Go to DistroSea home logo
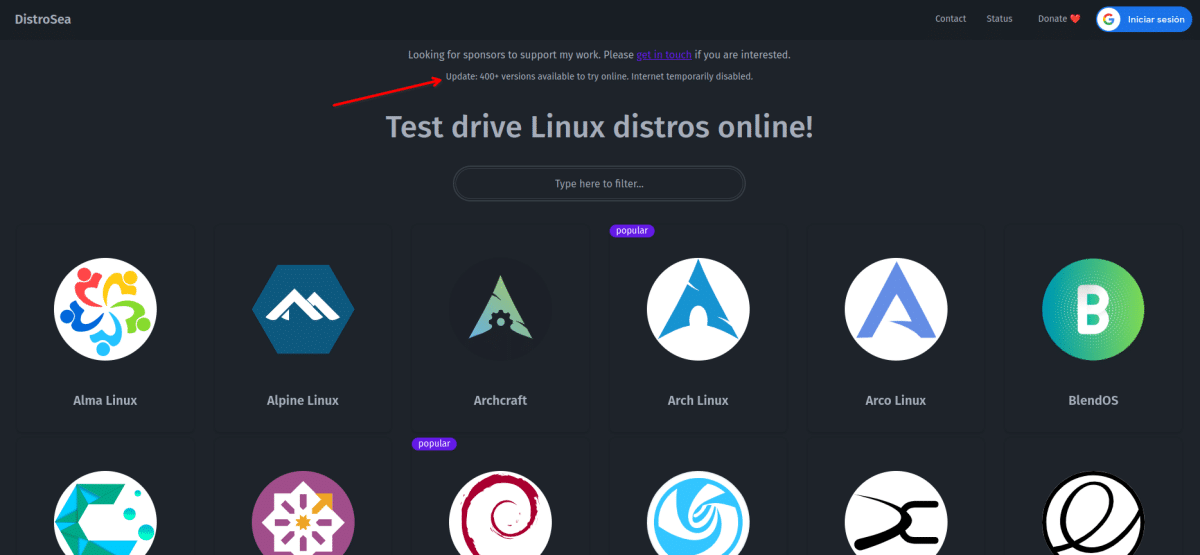The height and width of the screenshot is (555, 1200). (x=43, y=19)
